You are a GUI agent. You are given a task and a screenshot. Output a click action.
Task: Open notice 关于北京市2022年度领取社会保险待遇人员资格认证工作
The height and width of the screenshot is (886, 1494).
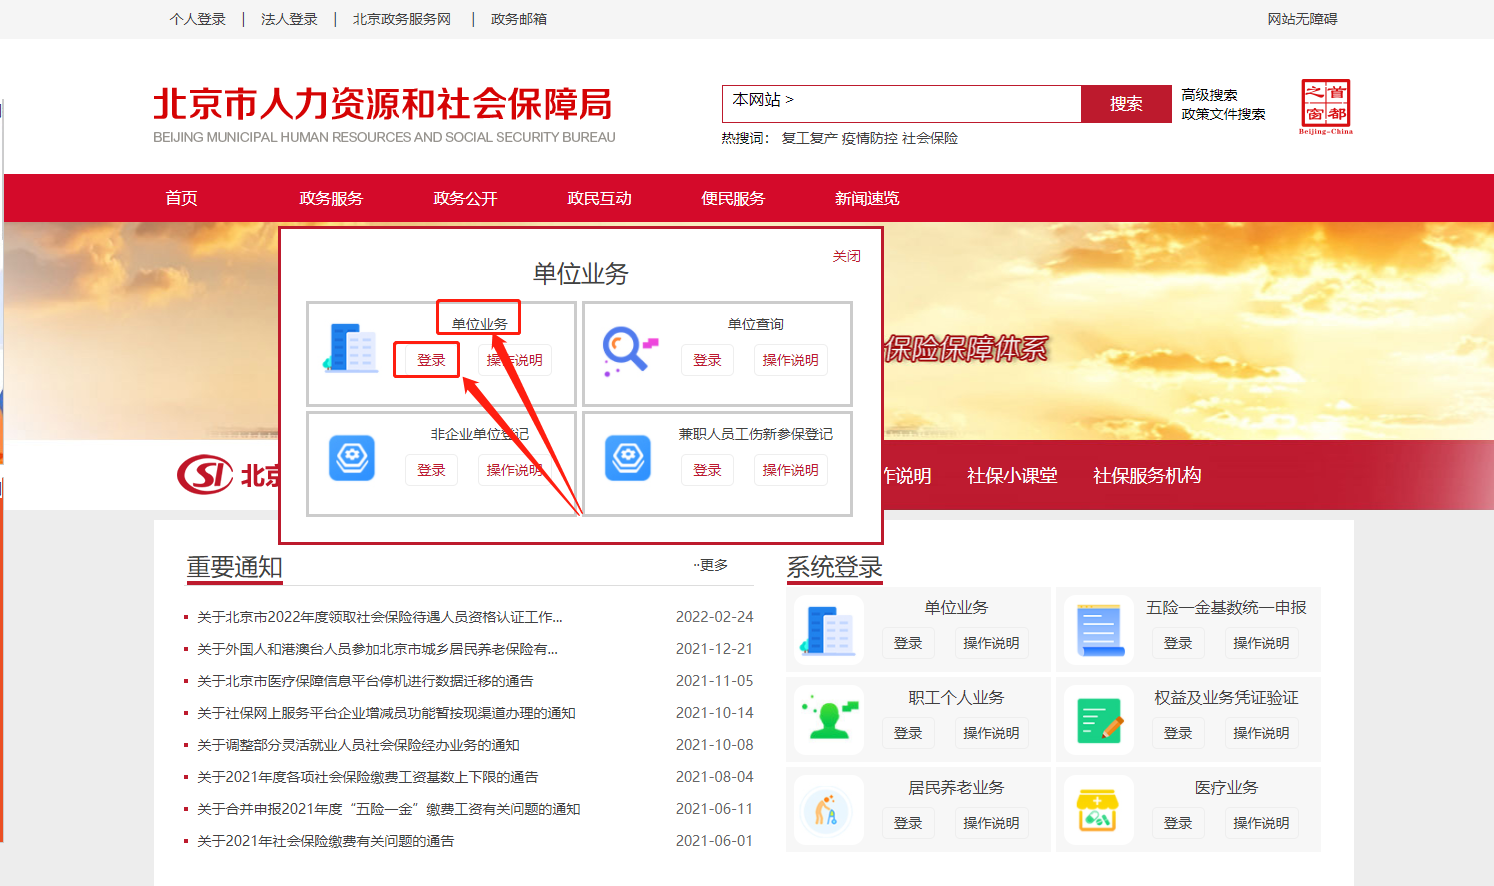point(380,617)
